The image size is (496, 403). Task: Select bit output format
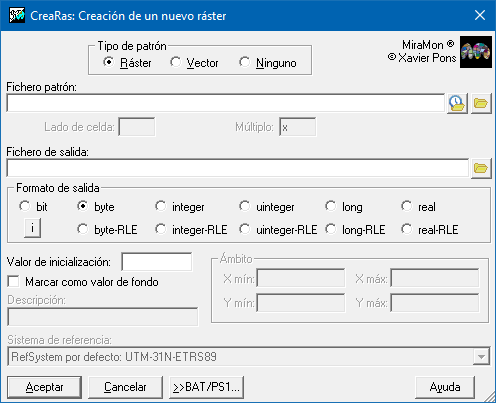click(x=33, y=207)
